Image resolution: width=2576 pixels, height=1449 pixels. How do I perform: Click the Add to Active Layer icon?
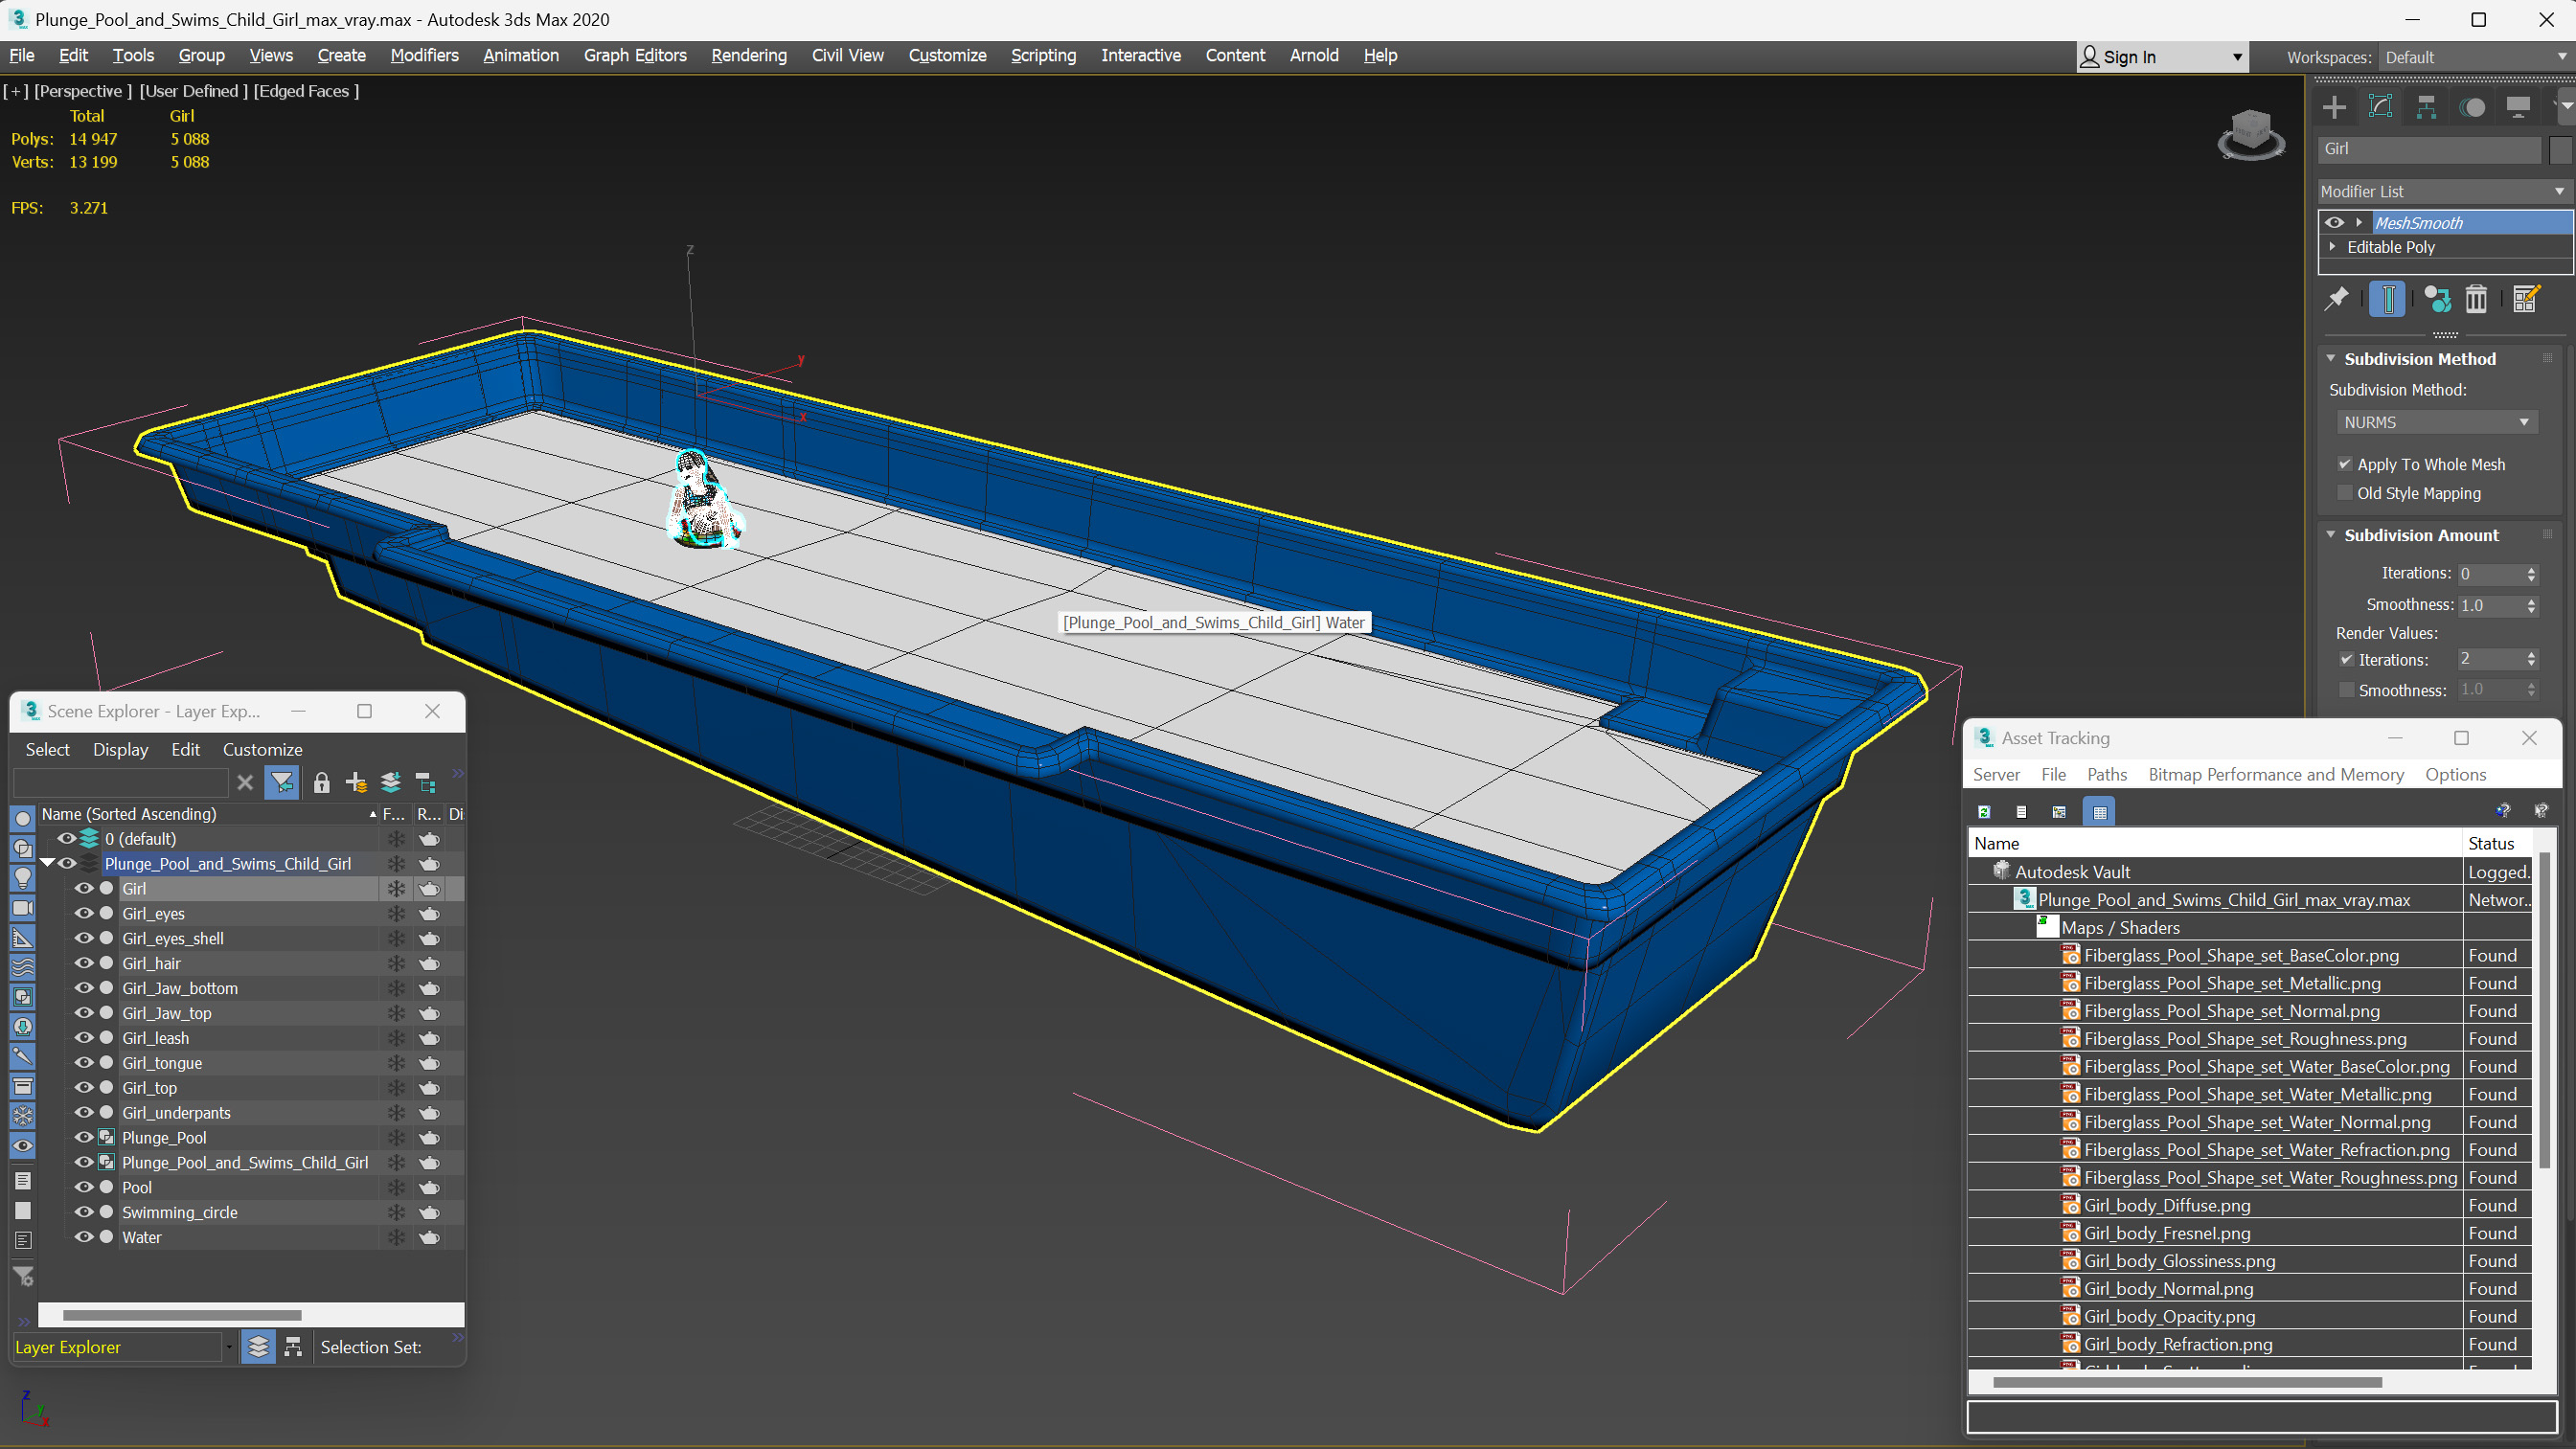point(391,782)
